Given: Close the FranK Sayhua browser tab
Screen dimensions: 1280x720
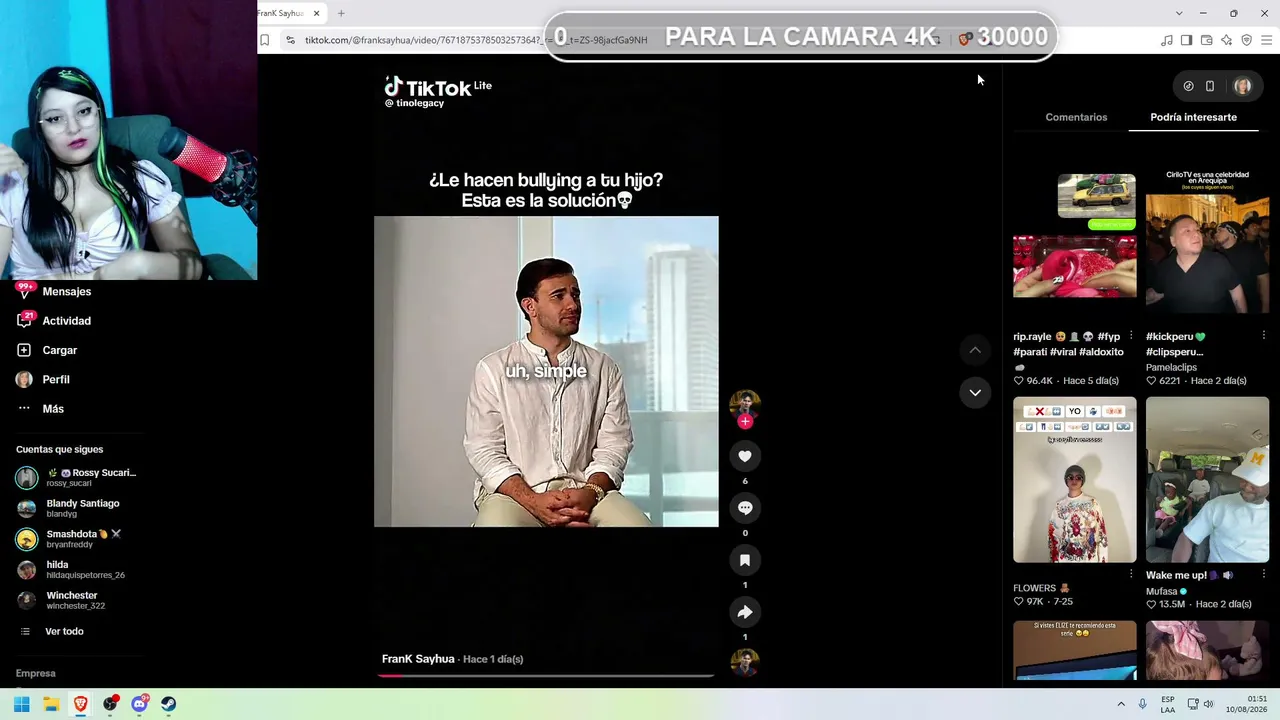Looking at the screenshot, I should pyautogui.click(x=316, y=13).
